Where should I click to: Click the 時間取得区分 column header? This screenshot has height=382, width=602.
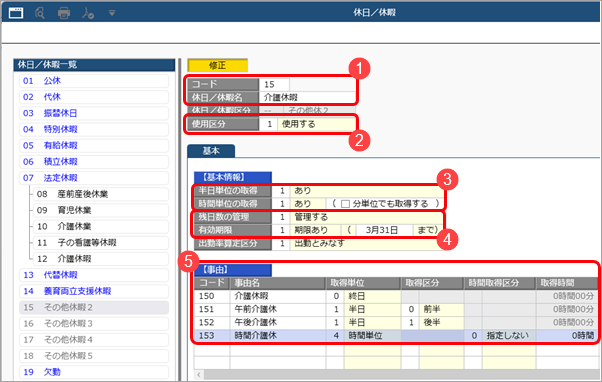tap(499, 283)
